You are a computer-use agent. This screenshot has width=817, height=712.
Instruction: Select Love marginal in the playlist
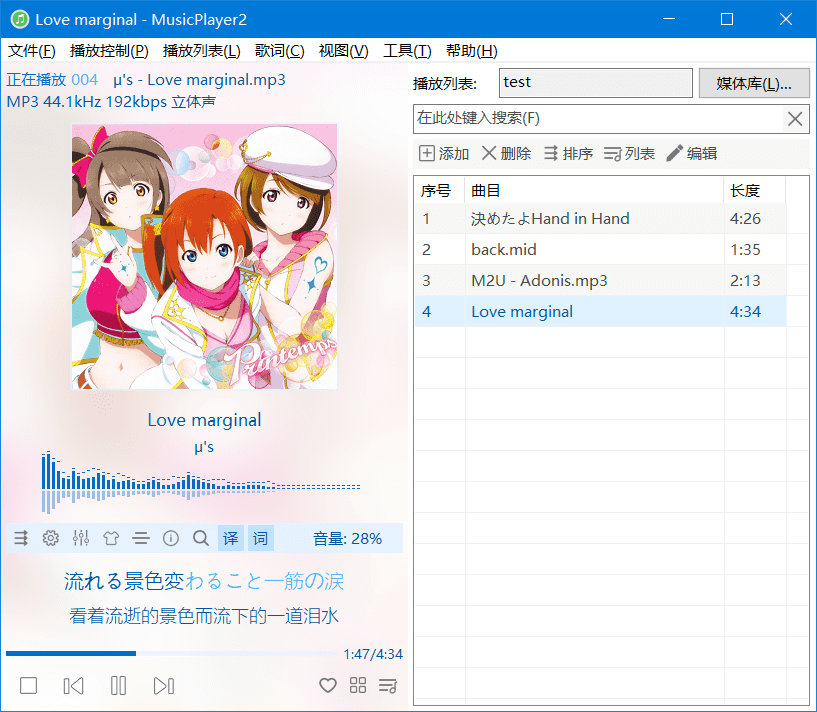[600, 311]
